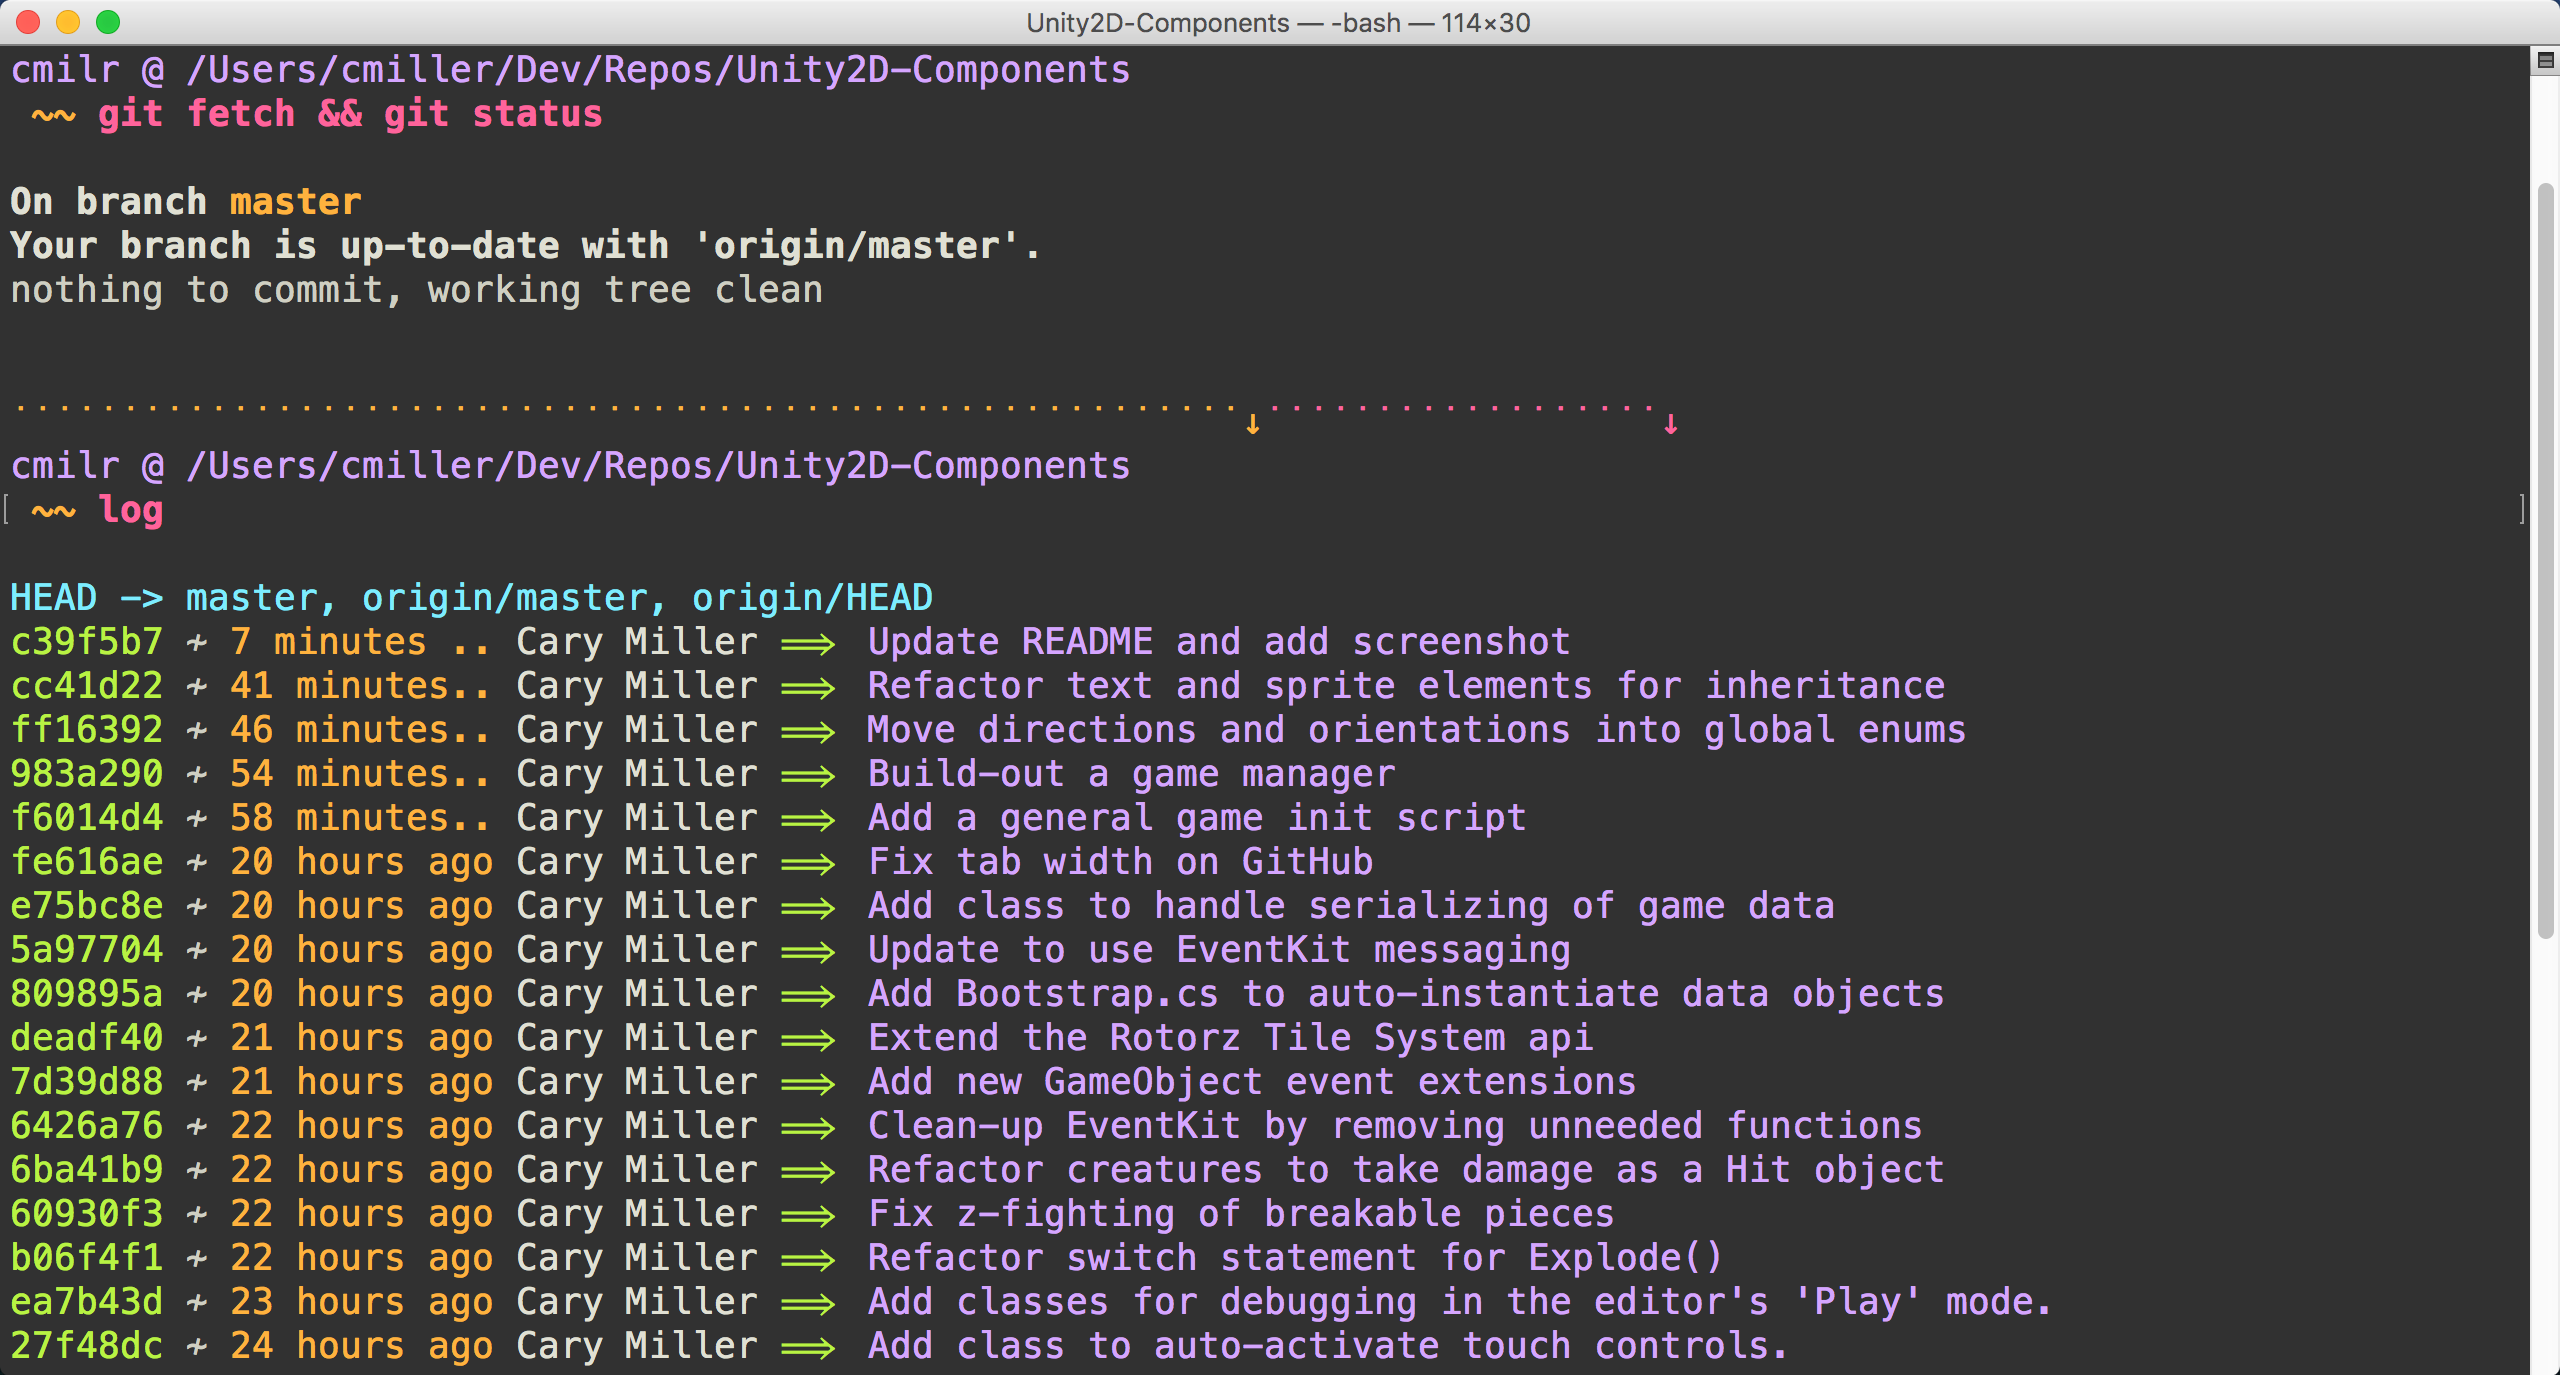Click the green zoom window button

108,22
